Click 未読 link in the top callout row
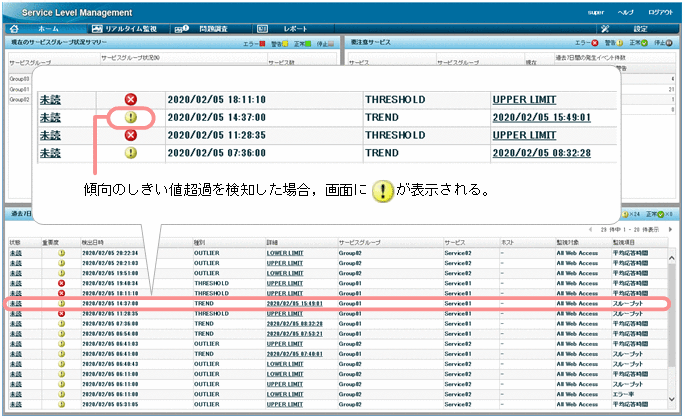Viewport: 685px width, 419px height. (x=50, y=100)
